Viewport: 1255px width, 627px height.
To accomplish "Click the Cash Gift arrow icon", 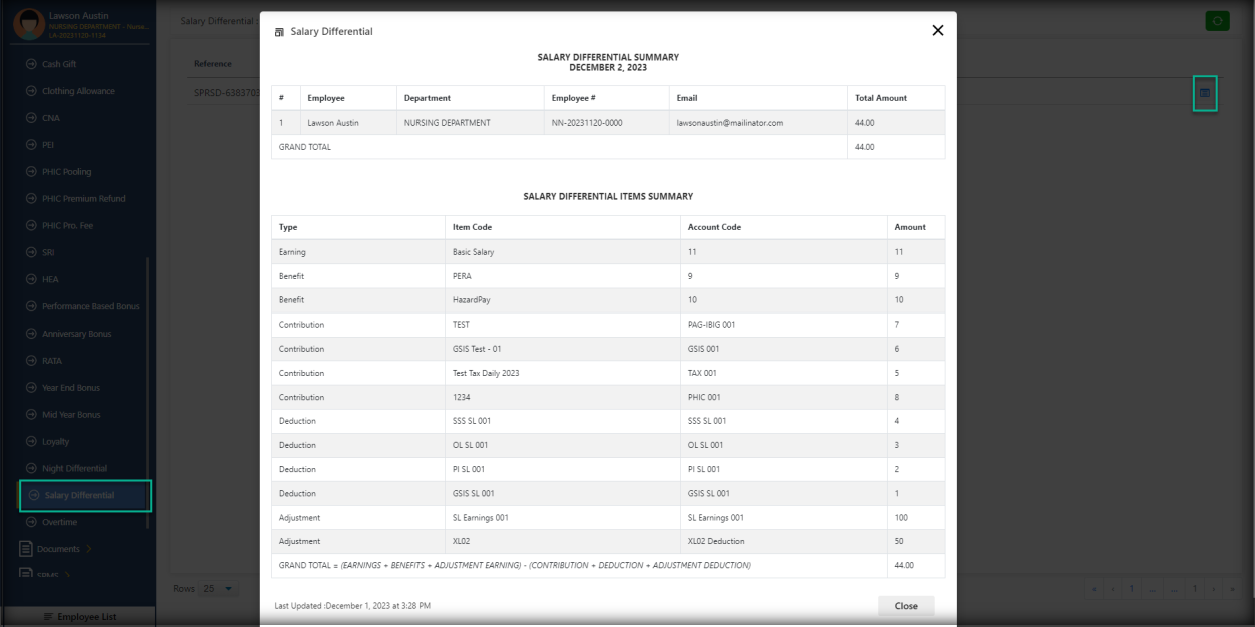I will coord(31,64).
